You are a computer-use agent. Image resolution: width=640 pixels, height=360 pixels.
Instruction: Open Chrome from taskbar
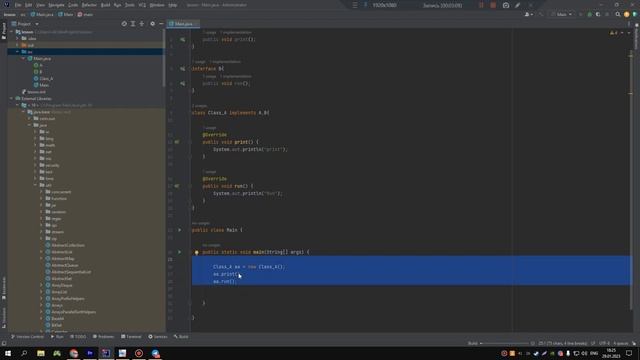(73, 353)
